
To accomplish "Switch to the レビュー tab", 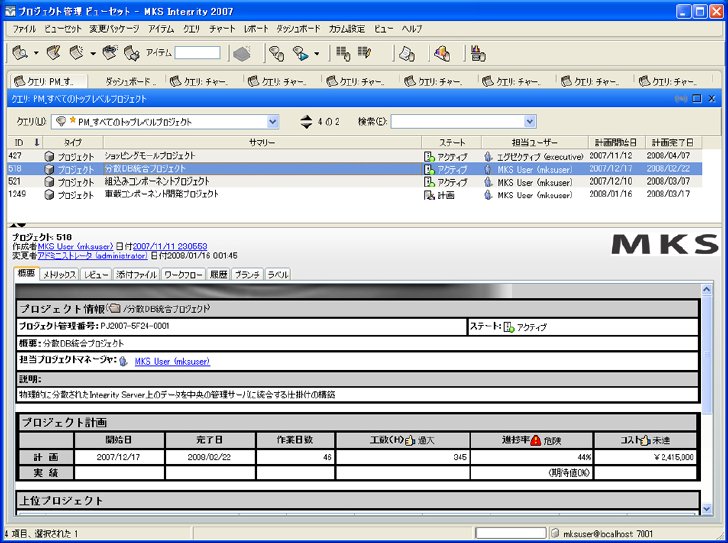I will click(x=96, y=275).
